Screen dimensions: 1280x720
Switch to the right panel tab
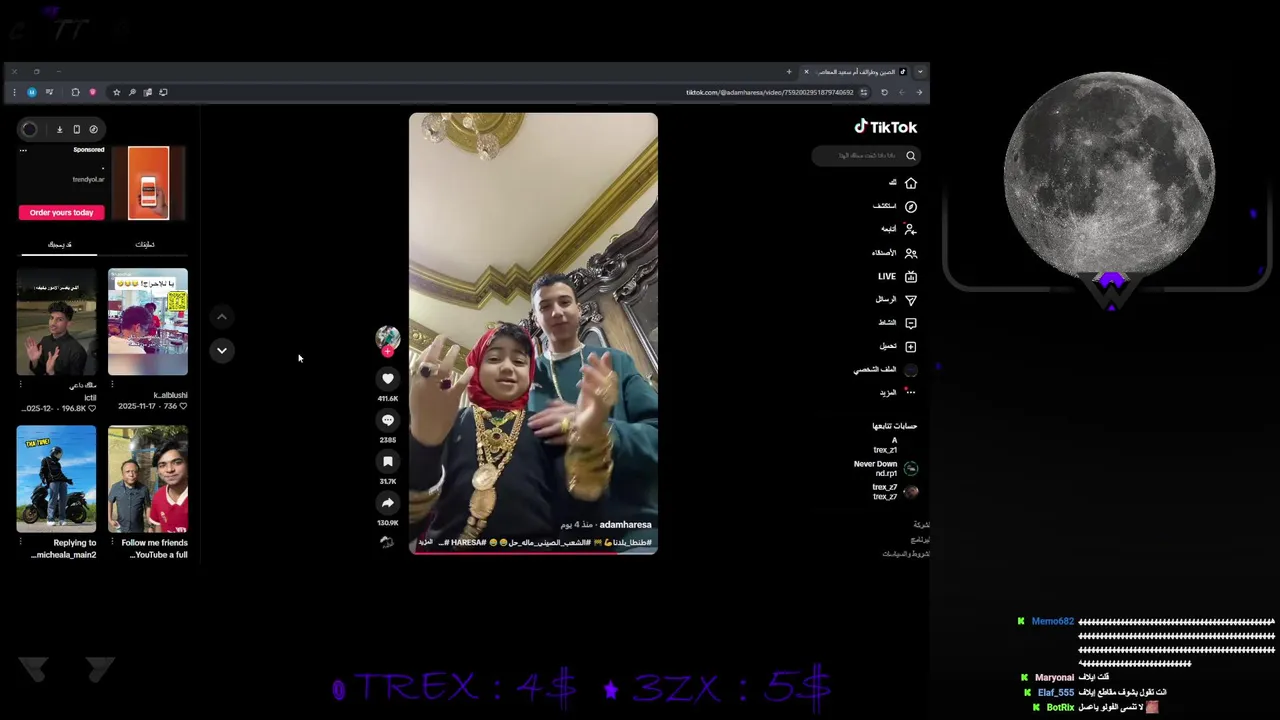click(145, 244)
